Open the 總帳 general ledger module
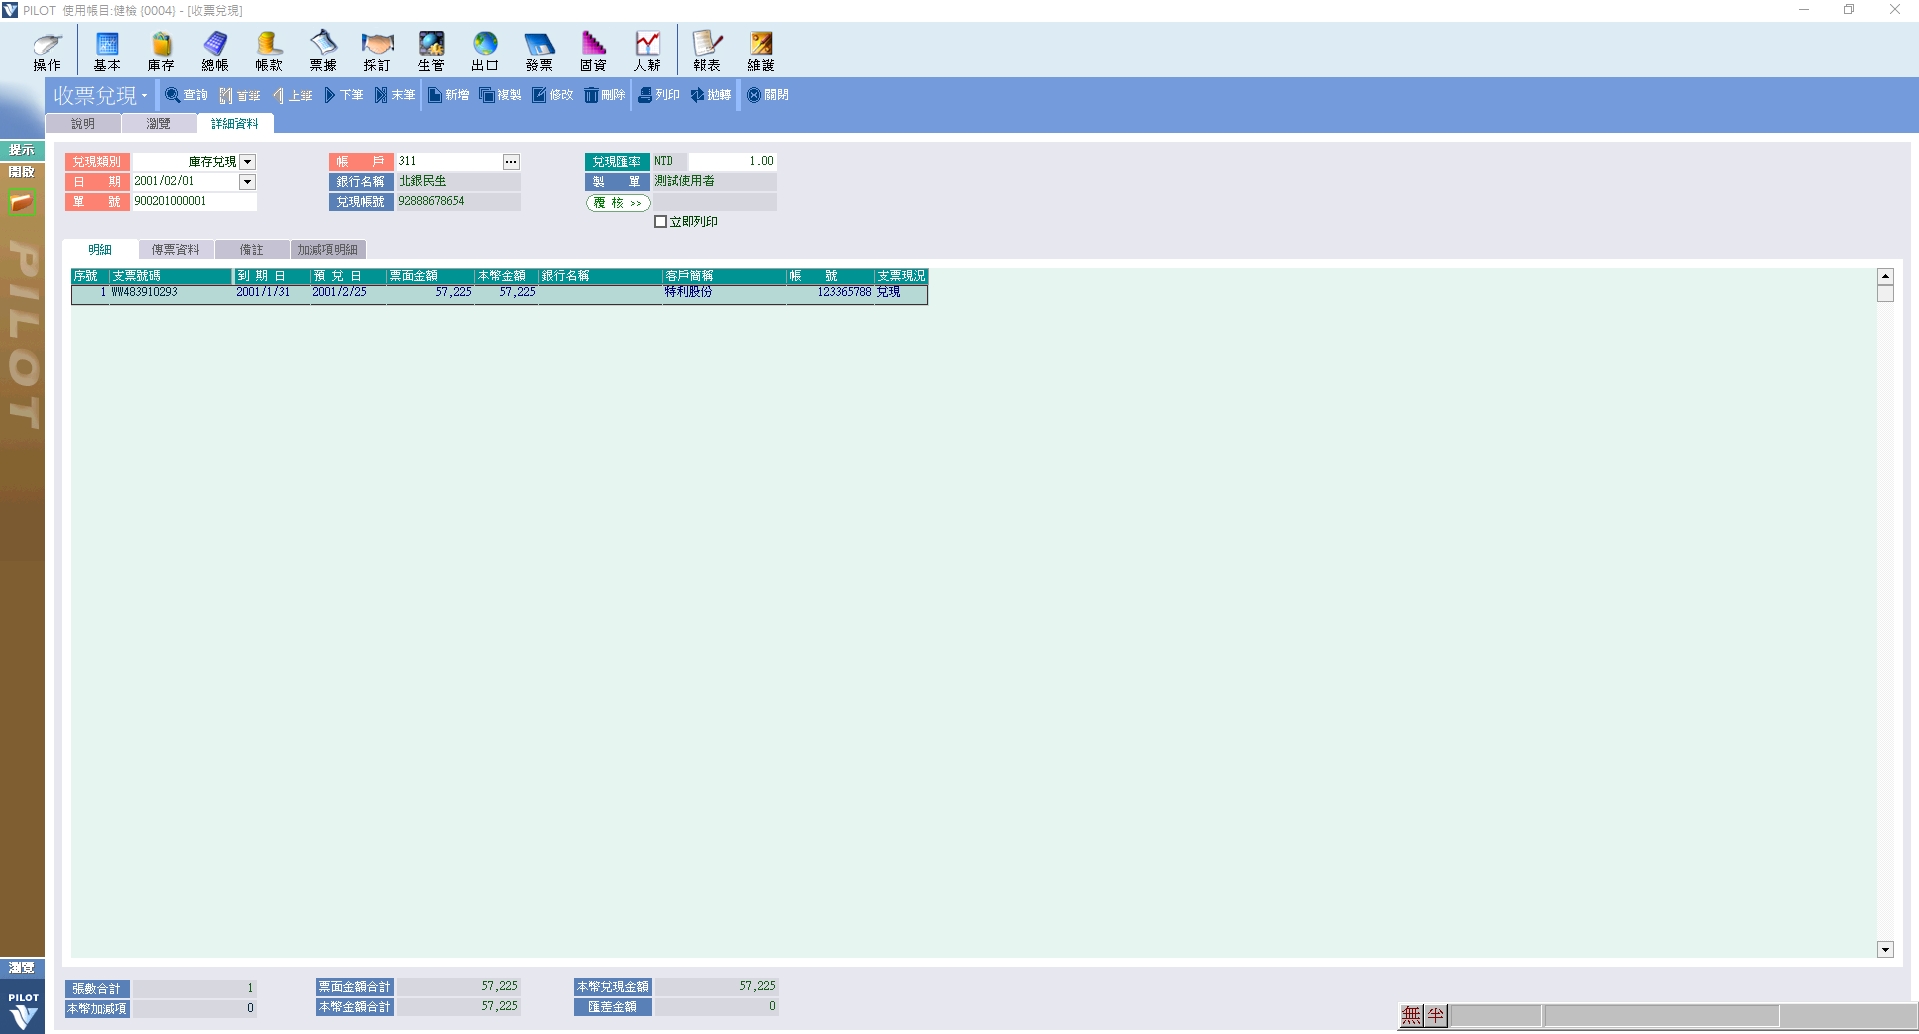Screen dimensions: 1919x1034 pyautogui.click(x=215, y=51)
